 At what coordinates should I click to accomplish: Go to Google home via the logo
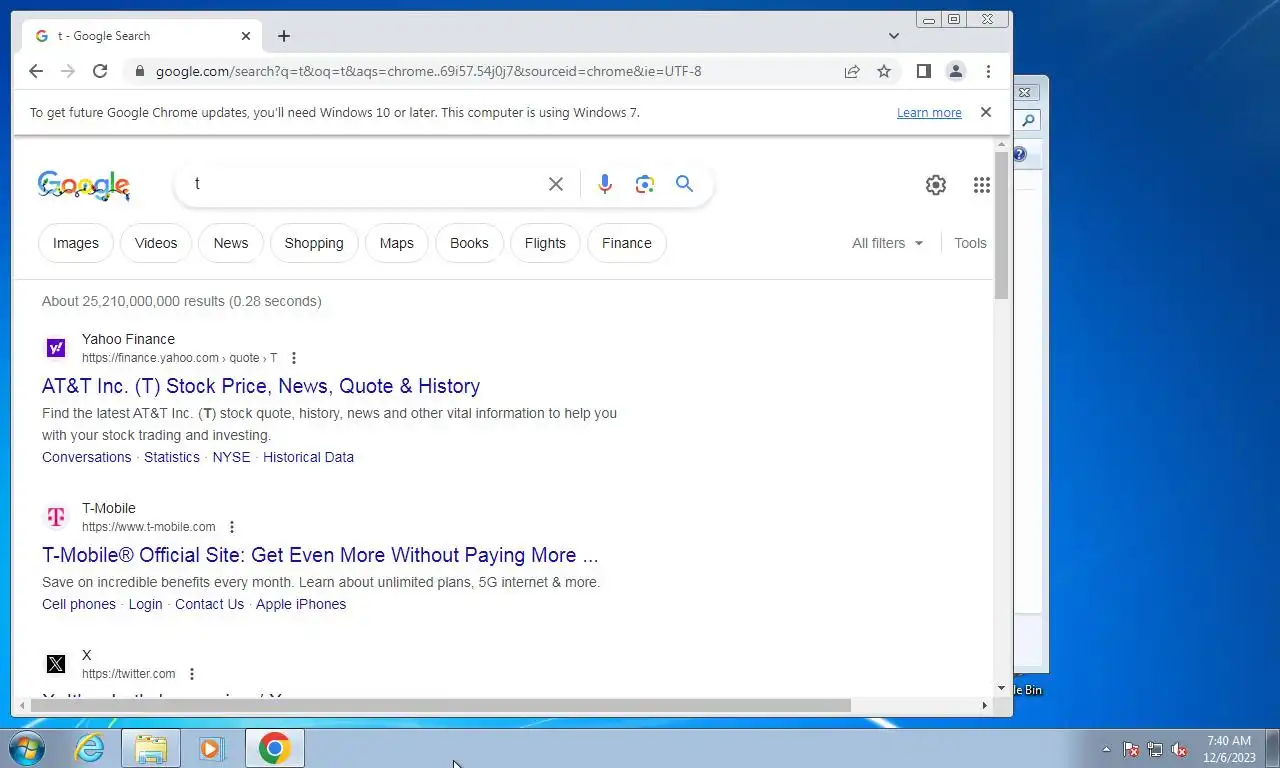click(84, 185)
